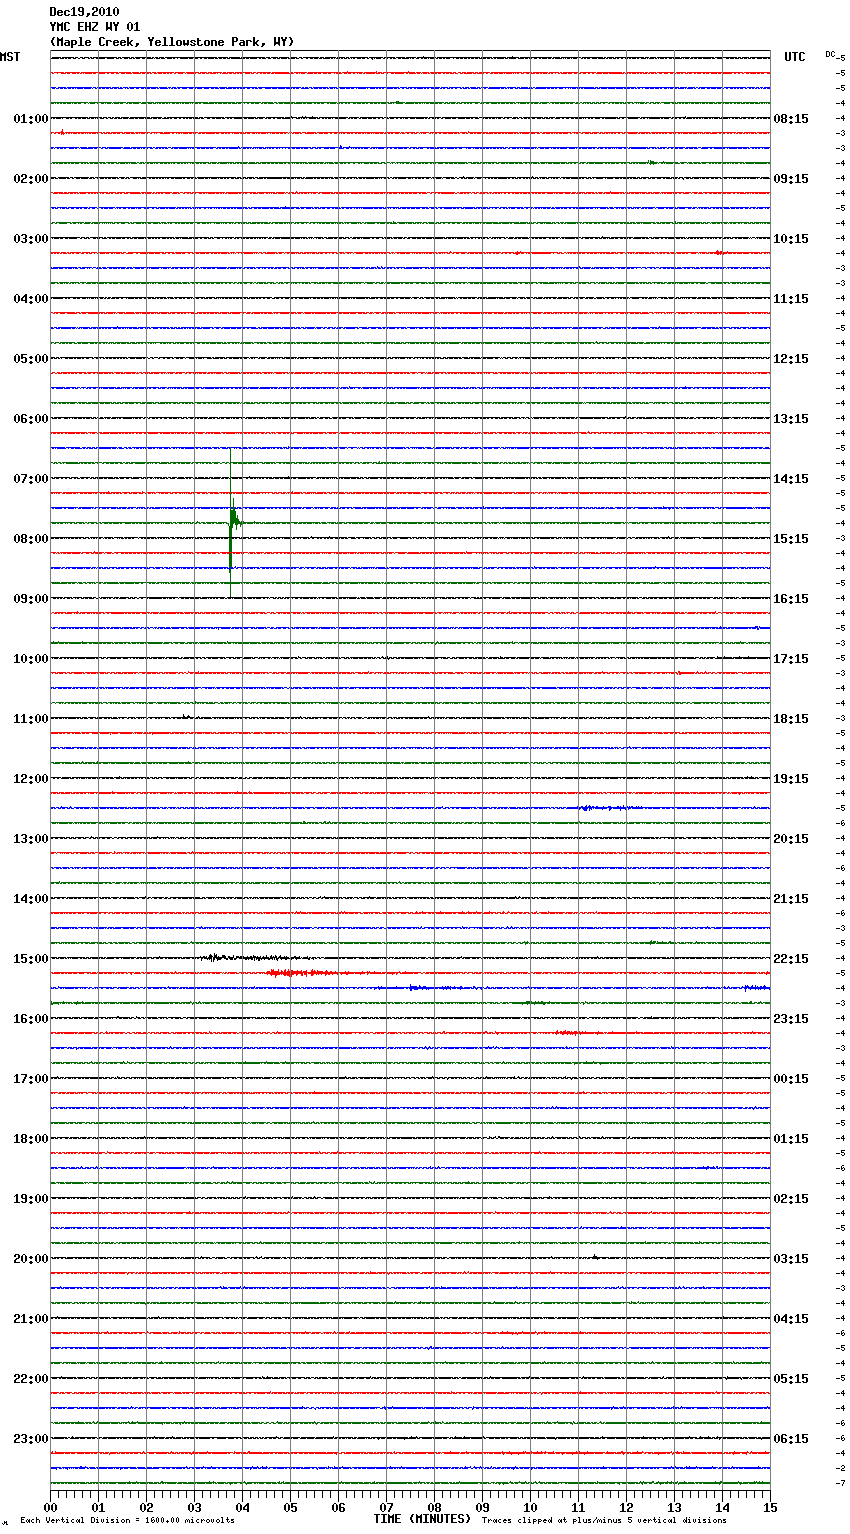This screenshot has width=850, height=1534.
Task: Click the 03:15 UTC time label
Action: coord(791,1259)
